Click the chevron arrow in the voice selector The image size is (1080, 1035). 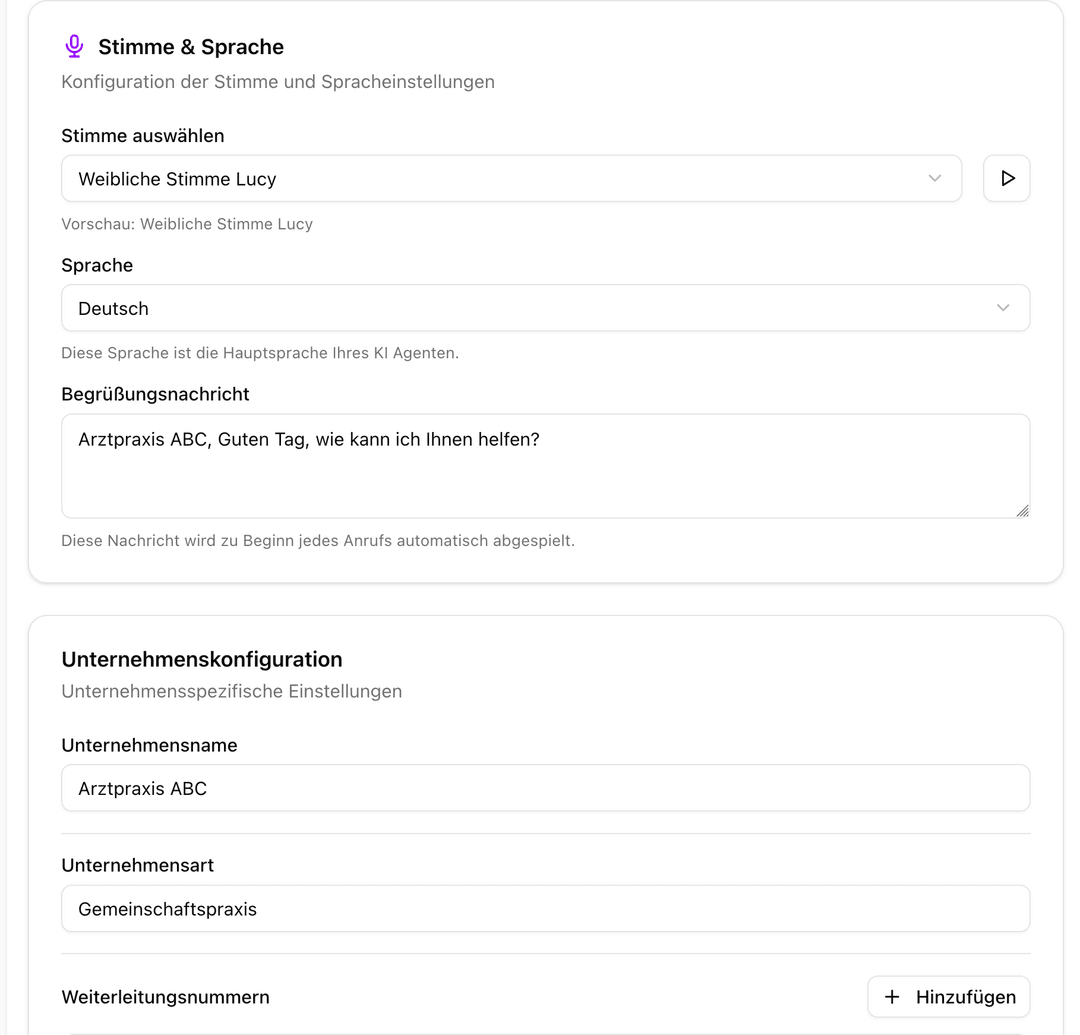pos(935,179)
